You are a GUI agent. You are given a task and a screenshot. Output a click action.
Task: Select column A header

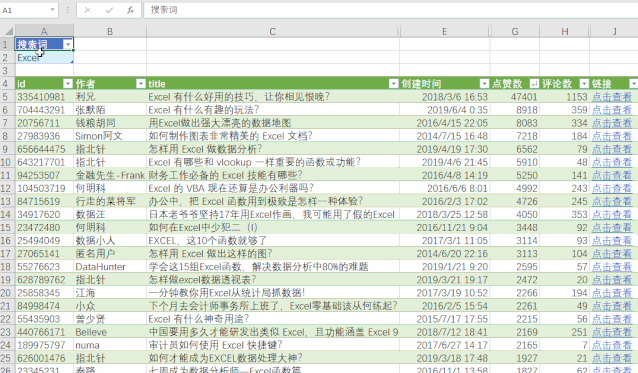coord(44,31)
